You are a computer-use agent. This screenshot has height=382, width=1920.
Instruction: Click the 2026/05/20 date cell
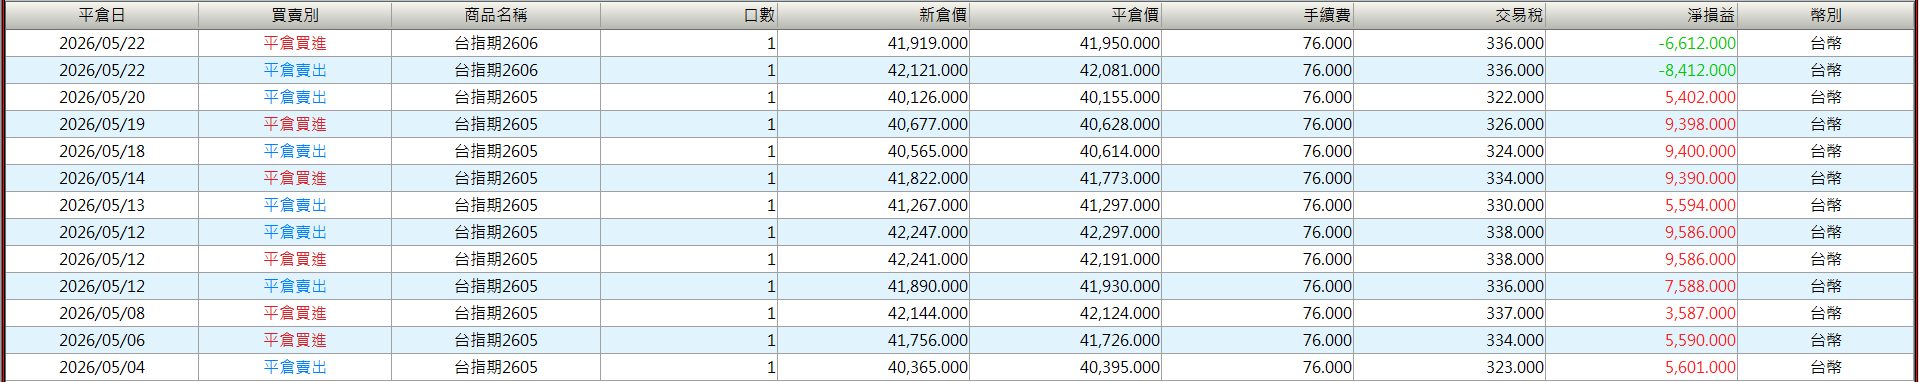[x=102, y=97]
